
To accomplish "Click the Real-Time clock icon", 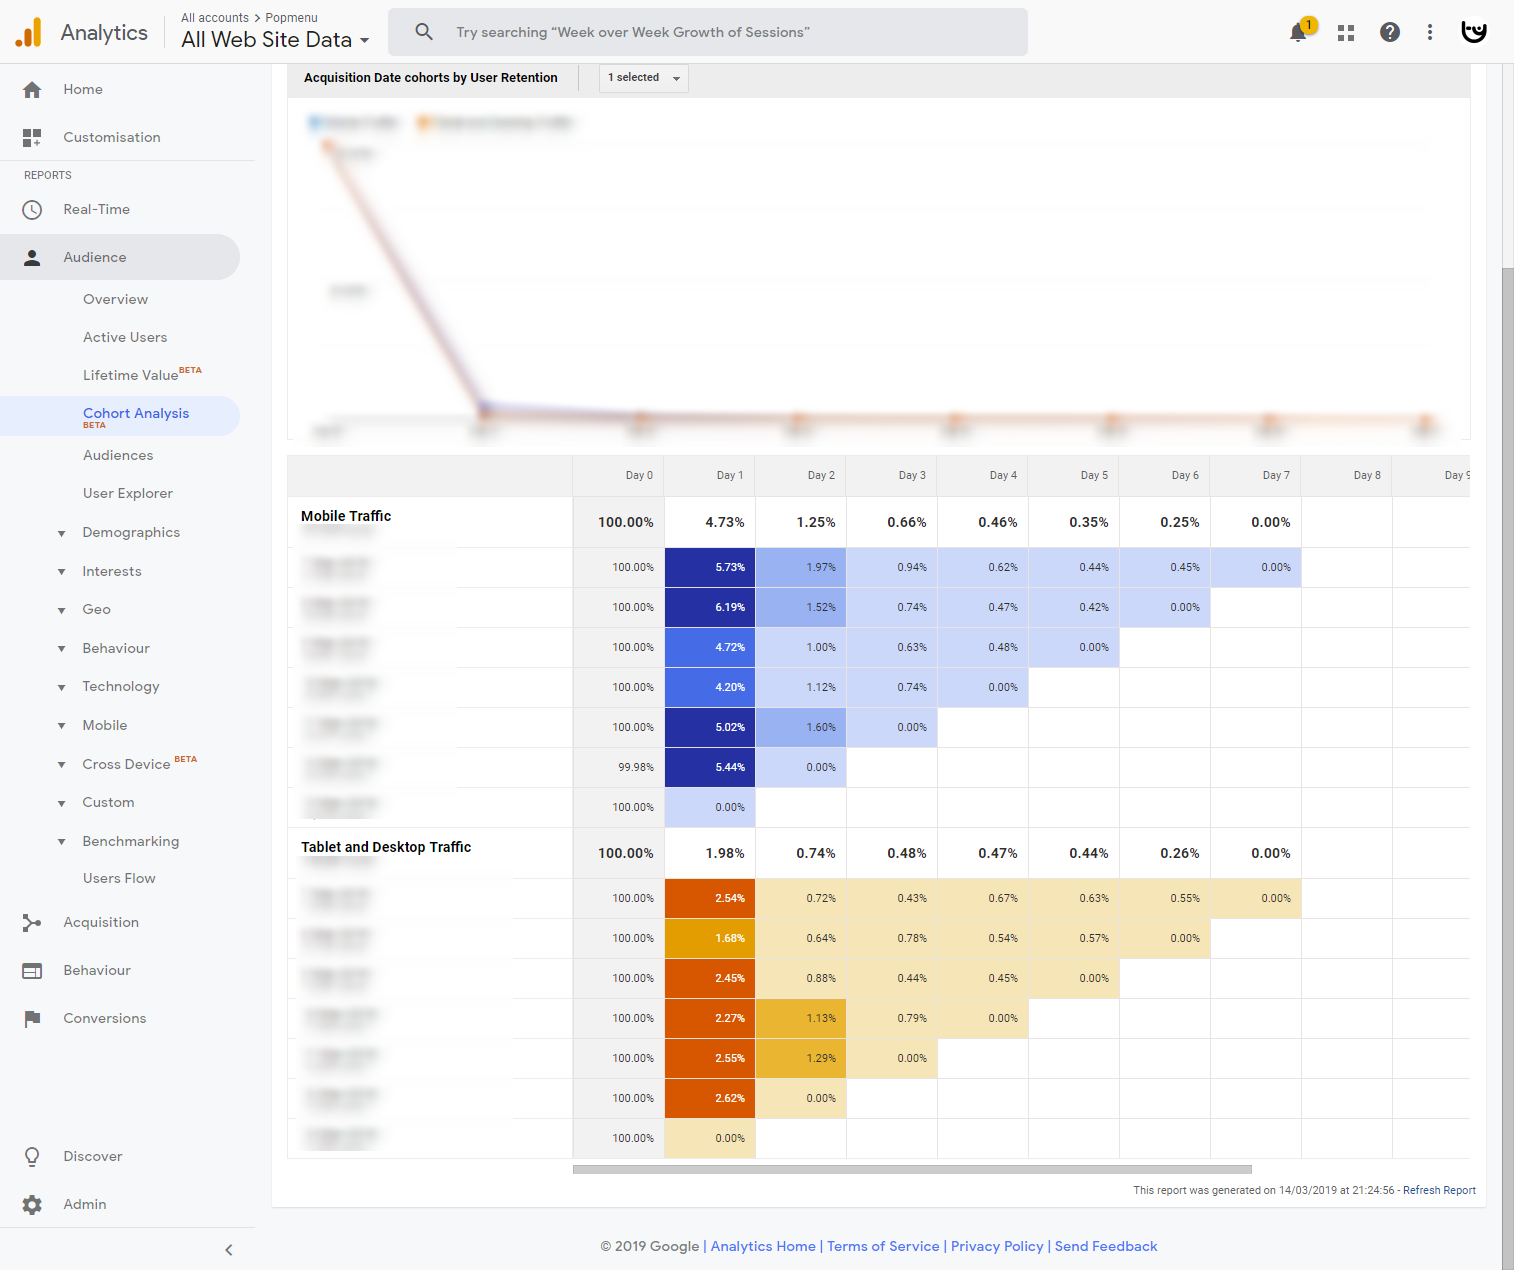I will tap(32, 210).
